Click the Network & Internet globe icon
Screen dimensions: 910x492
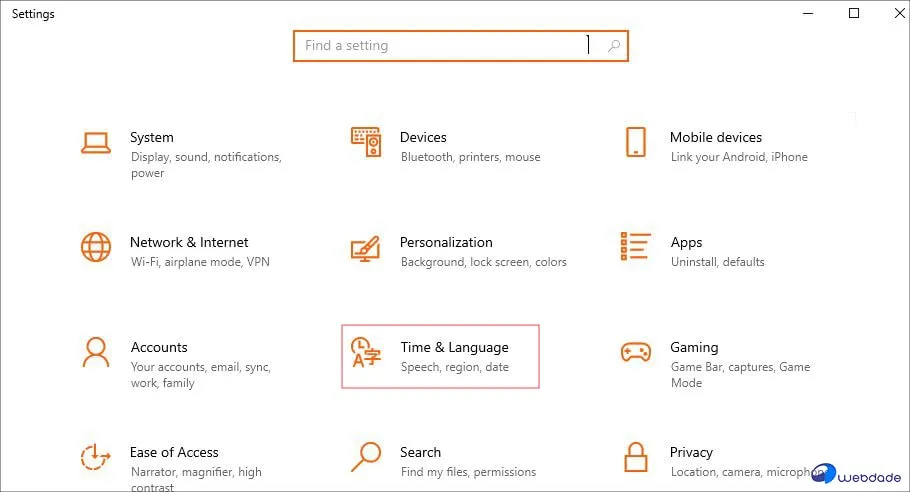coord(96,247)
